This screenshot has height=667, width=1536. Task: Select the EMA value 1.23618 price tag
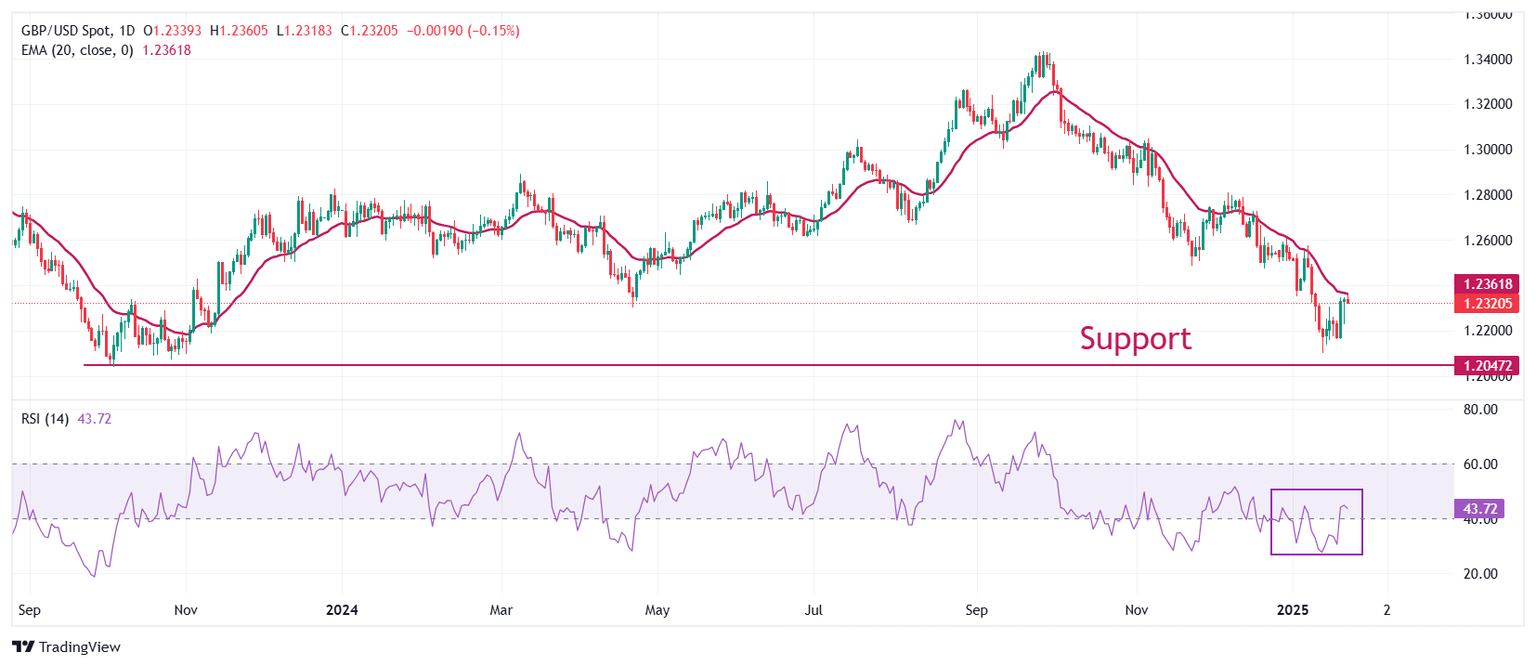click(1487, 284)
